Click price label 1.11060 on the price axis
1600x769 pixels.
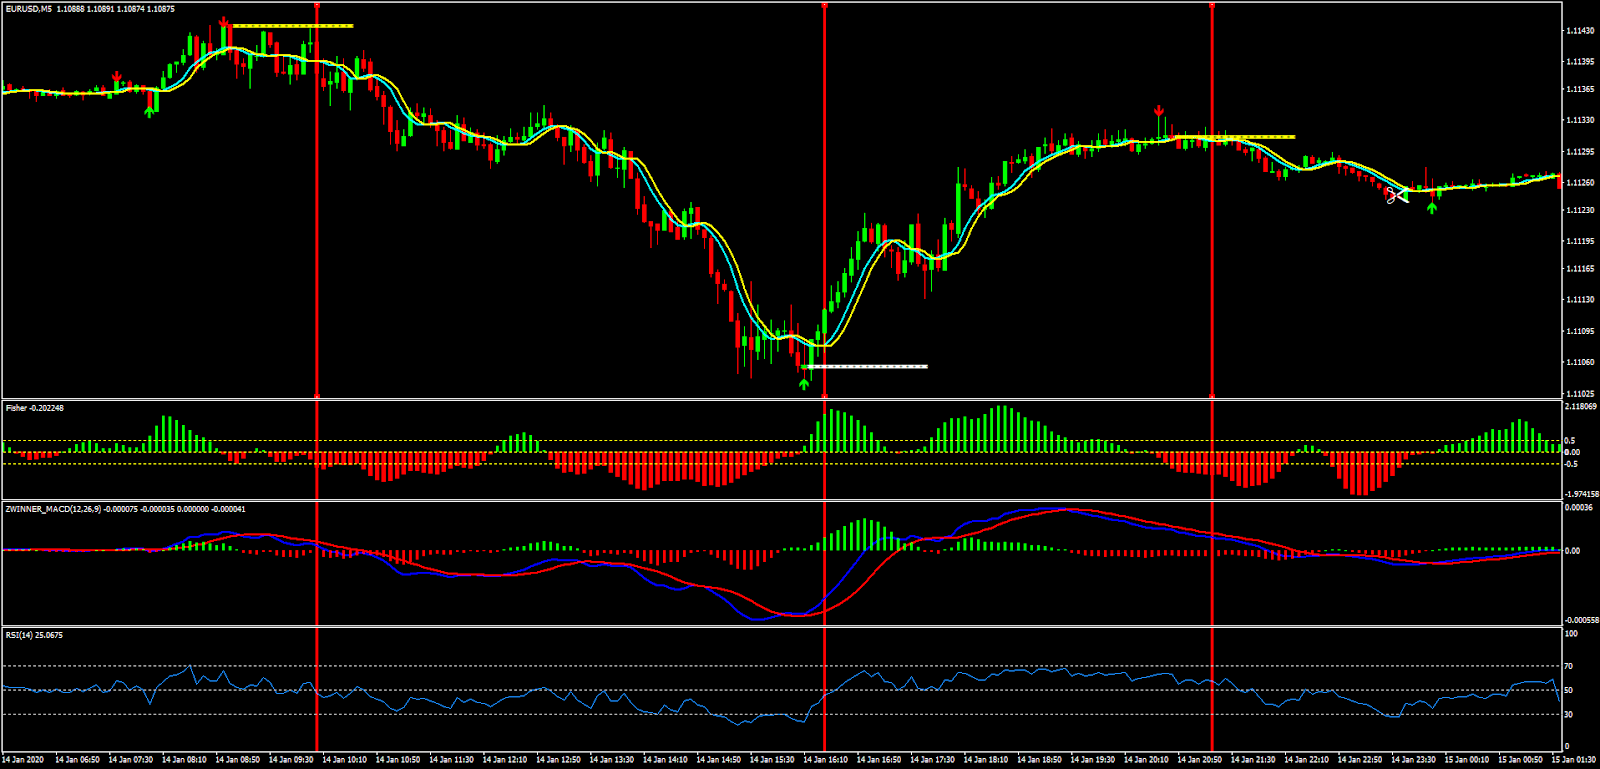click(x=1580, y=362)
